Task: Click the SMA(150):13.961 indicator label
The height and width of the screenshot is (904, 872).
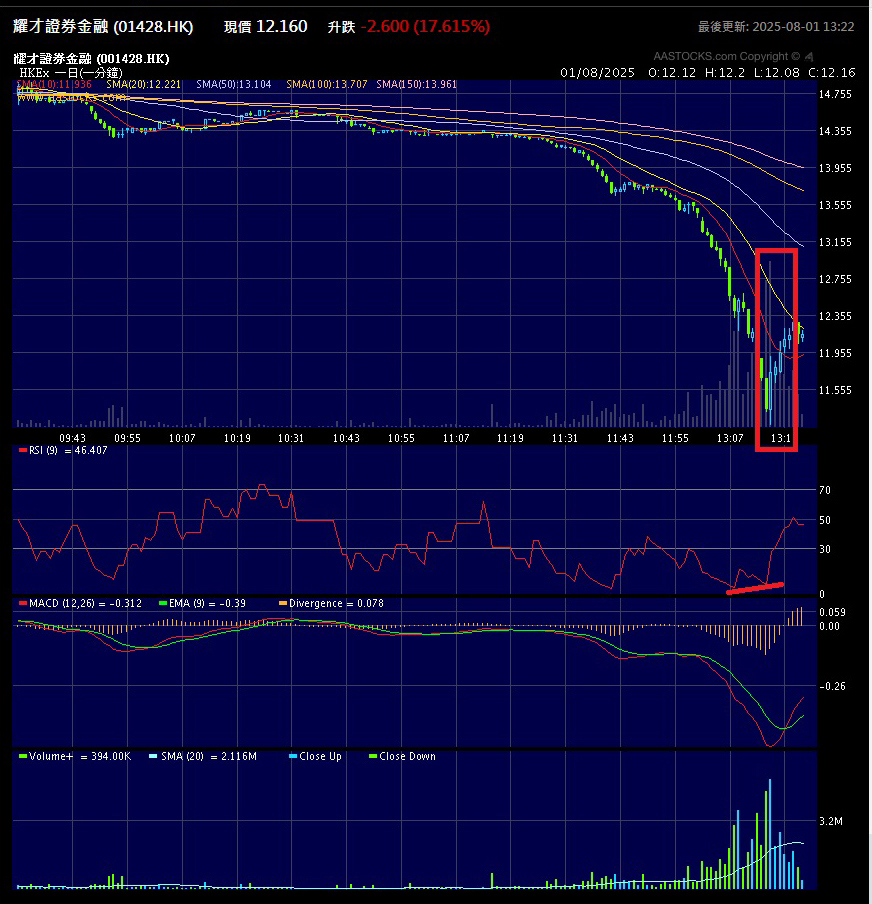Action: click(x=416, y=84)
